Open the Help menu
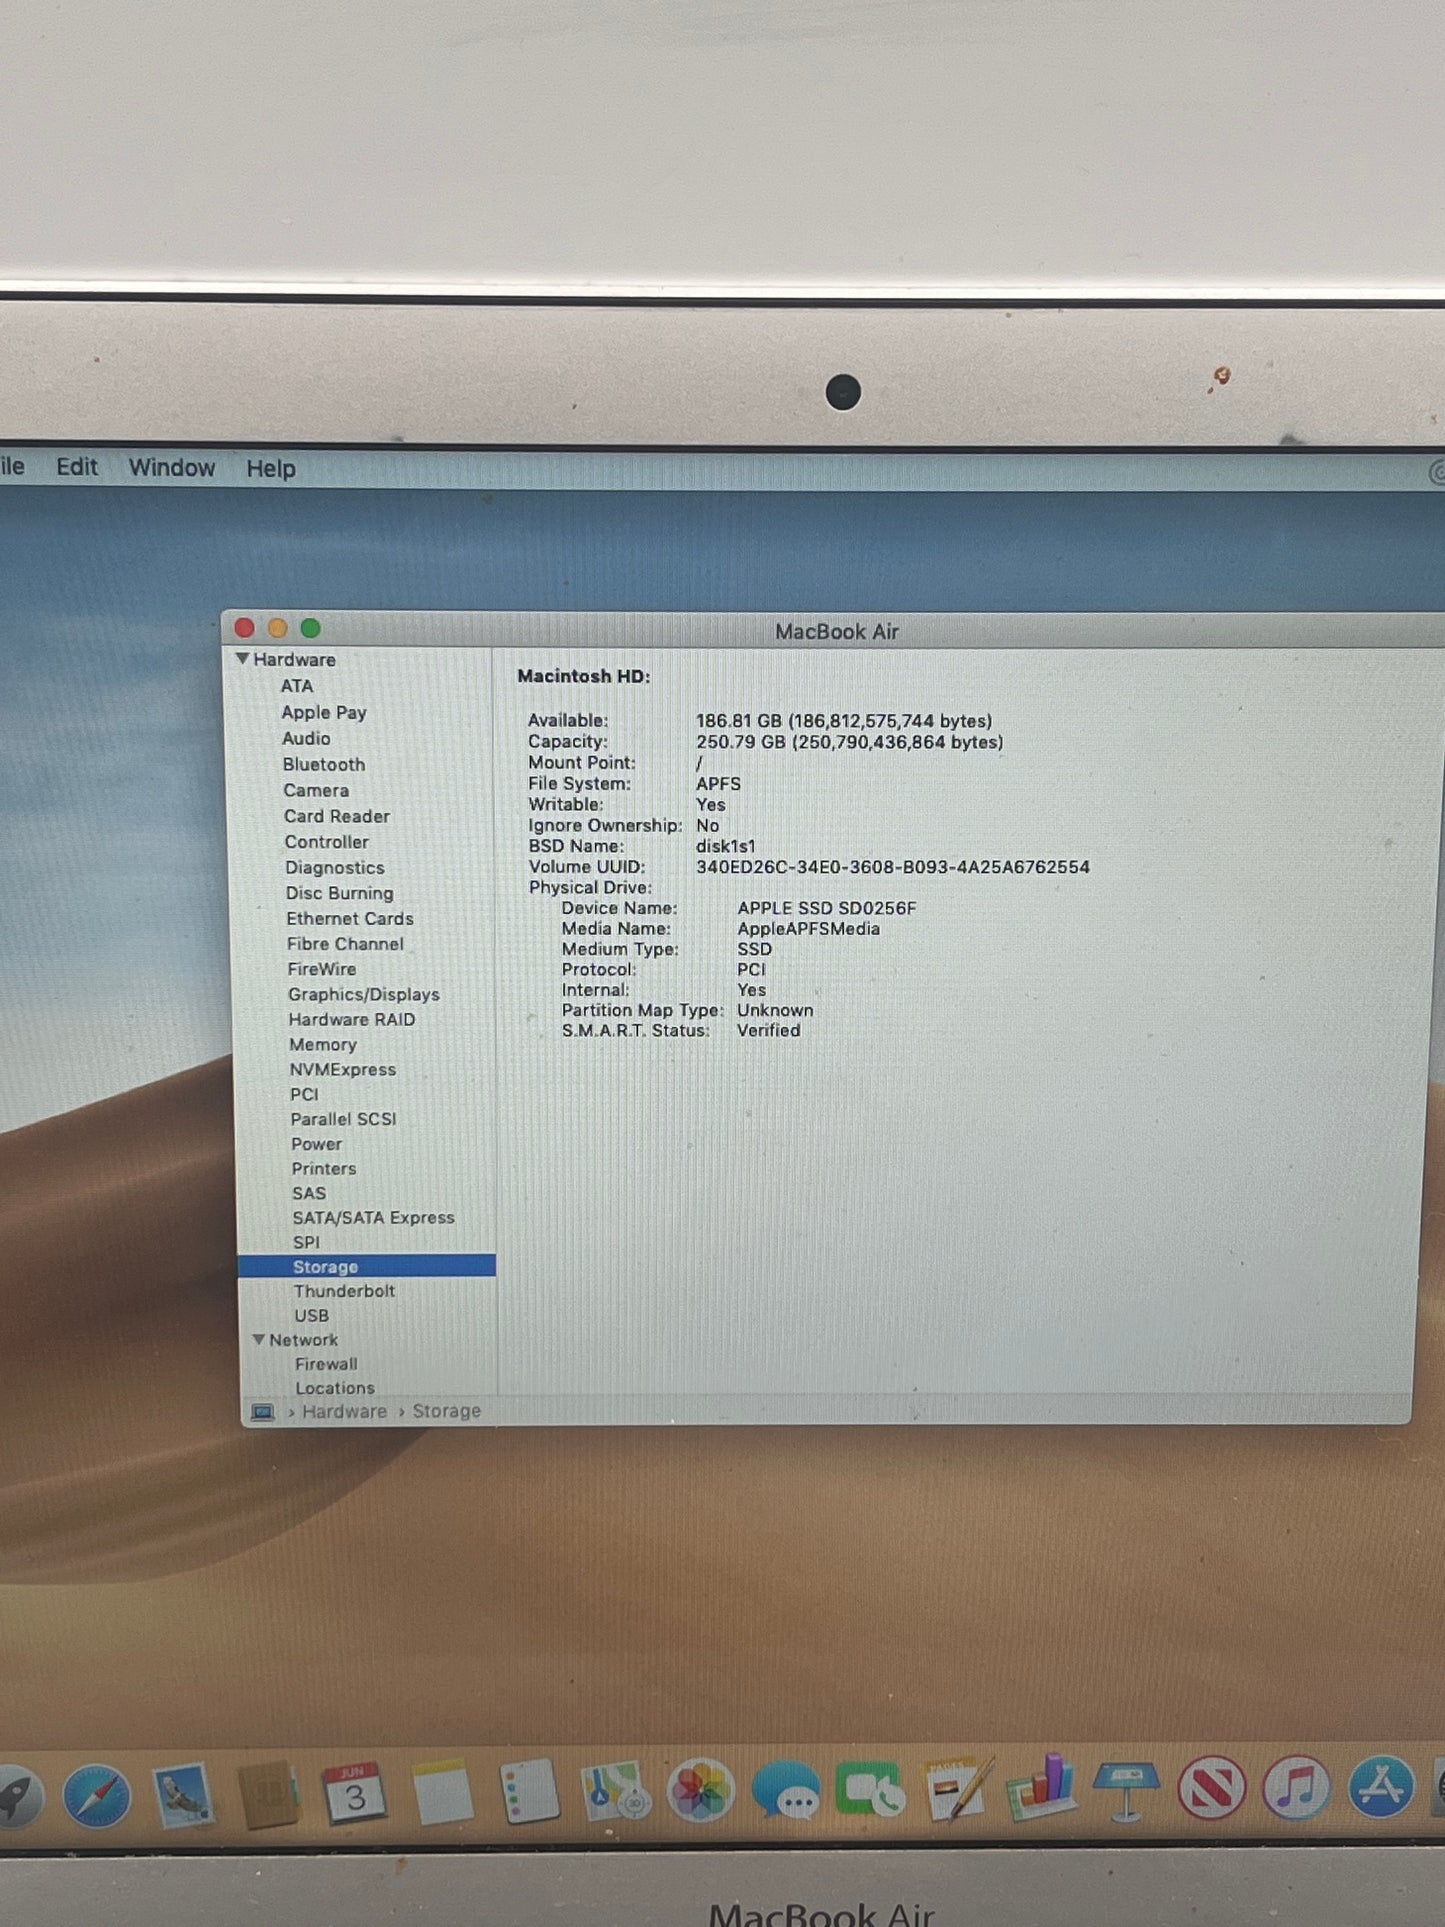The image size is (1445, 1927). tap(271, 468)
